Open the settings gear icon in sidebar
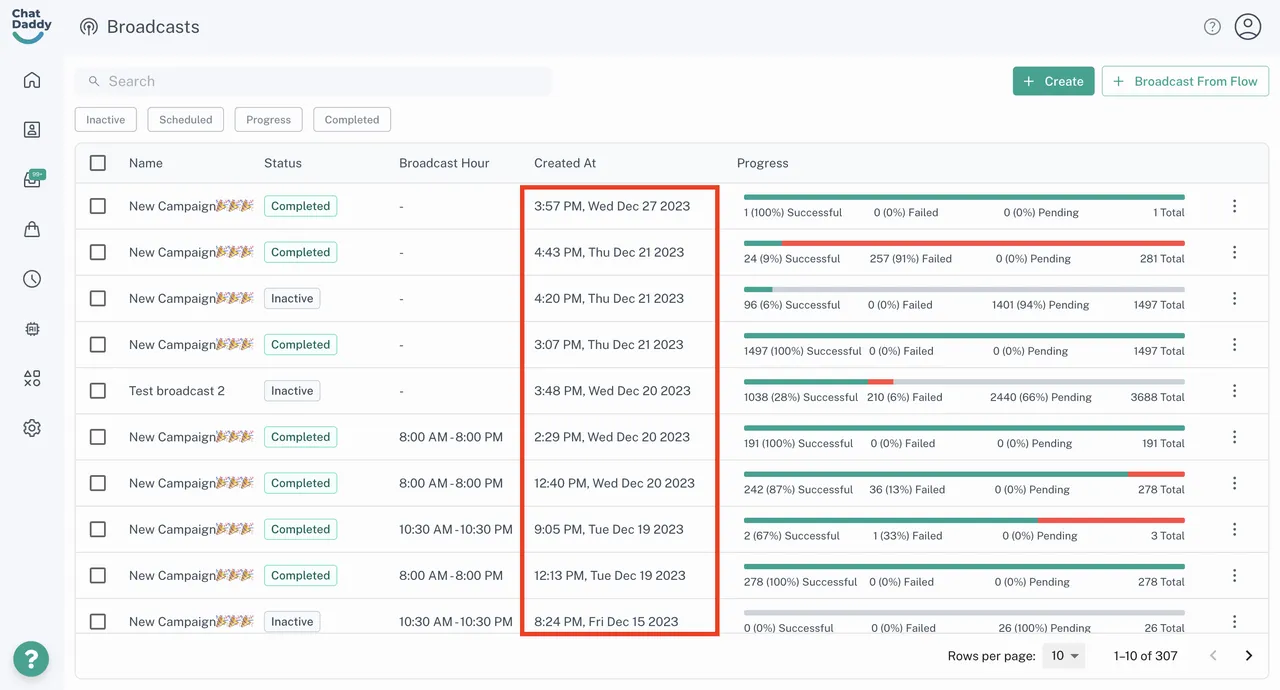Viewport: 1280px width, 690px height. click(32, 428)
